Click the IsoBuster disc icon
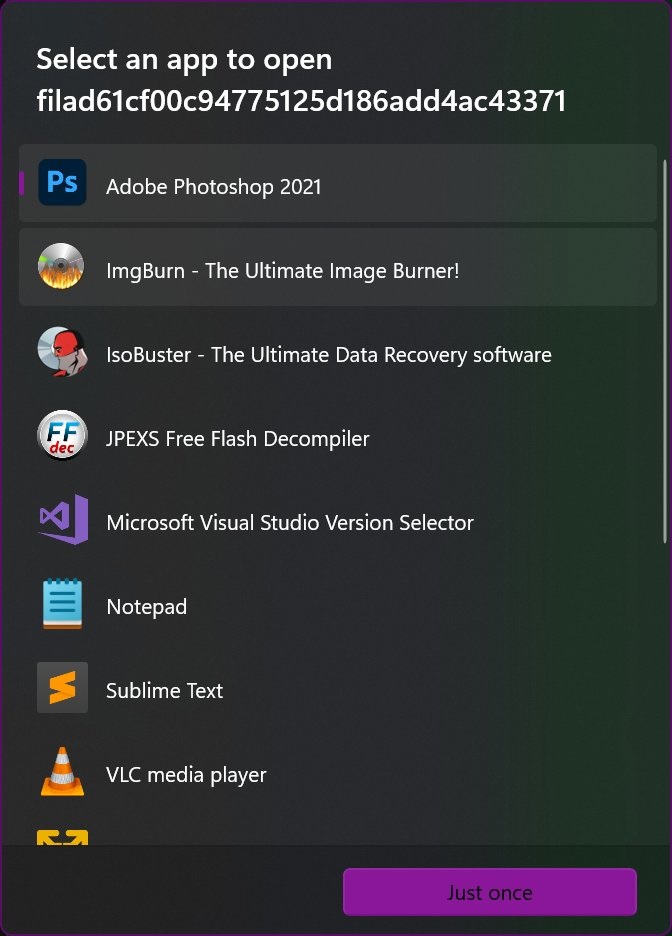This screenshot has height=936, width=672. pyautogui.click(x=62, y=351)
